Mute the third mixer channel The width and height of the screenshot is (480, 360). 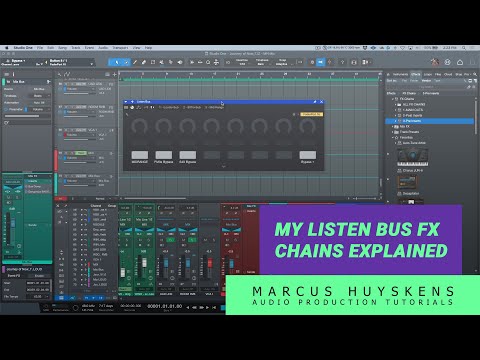[x=162, y=240]
